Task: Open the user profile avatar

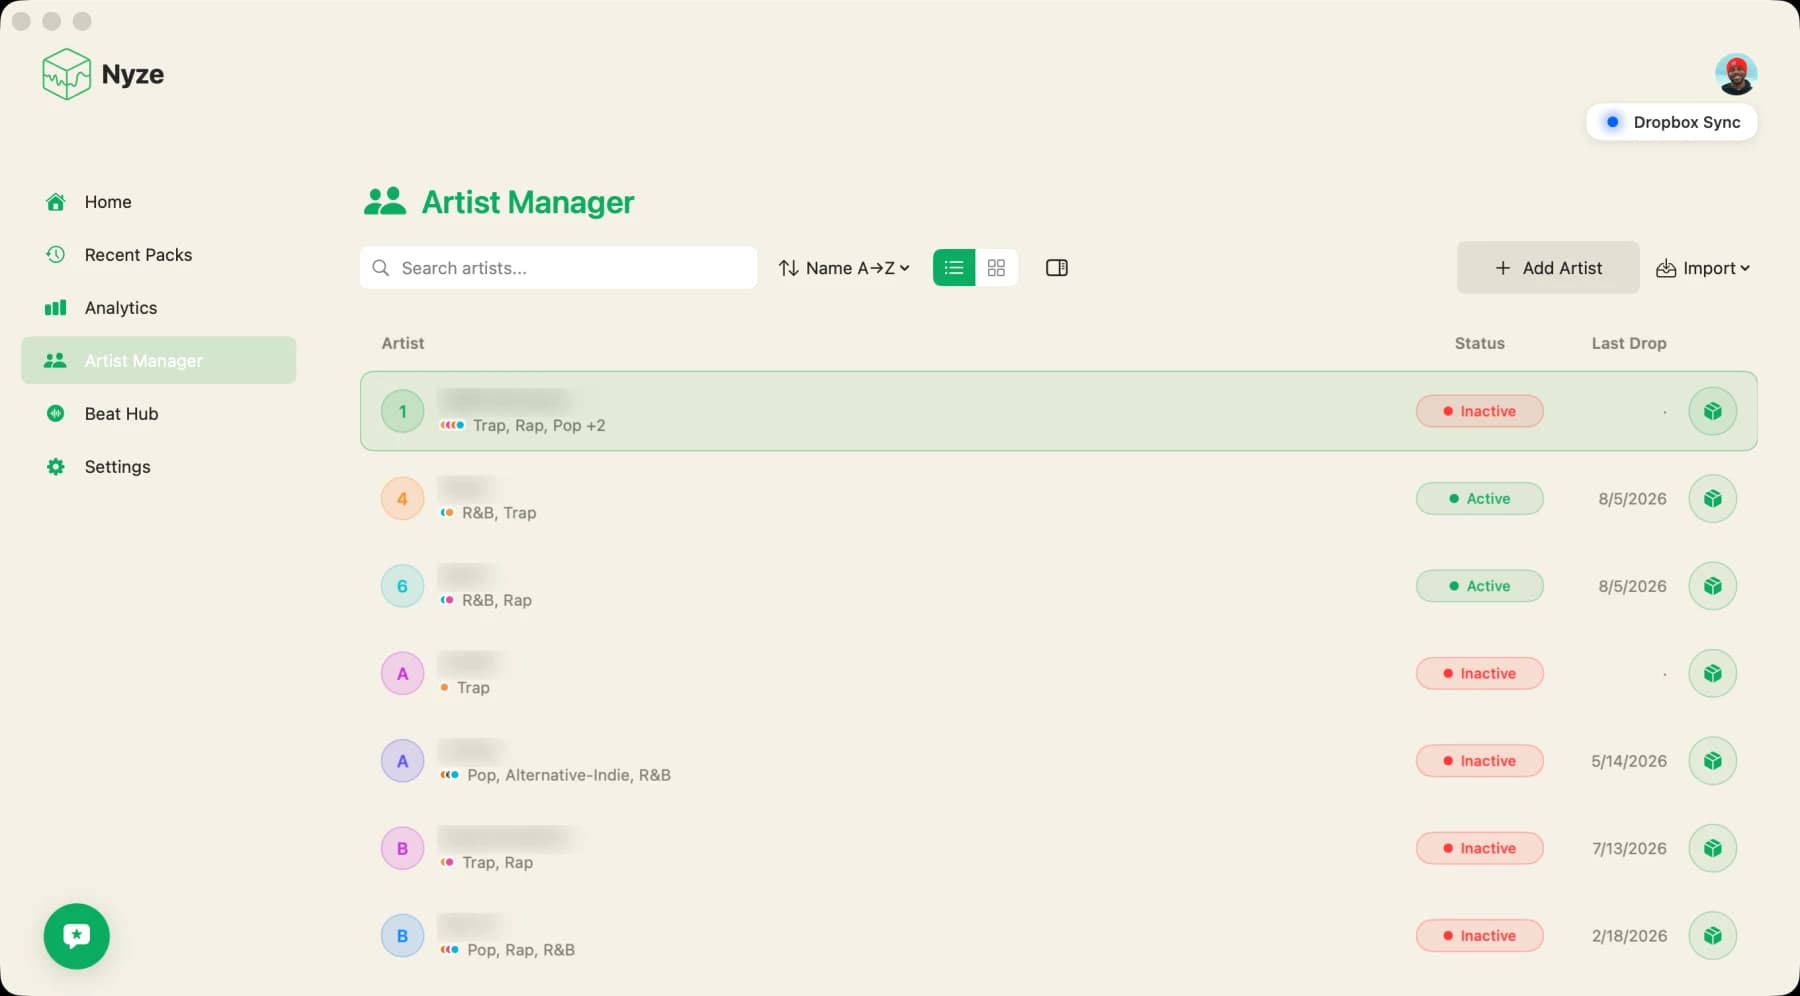Action: [x=1736, y=74]
